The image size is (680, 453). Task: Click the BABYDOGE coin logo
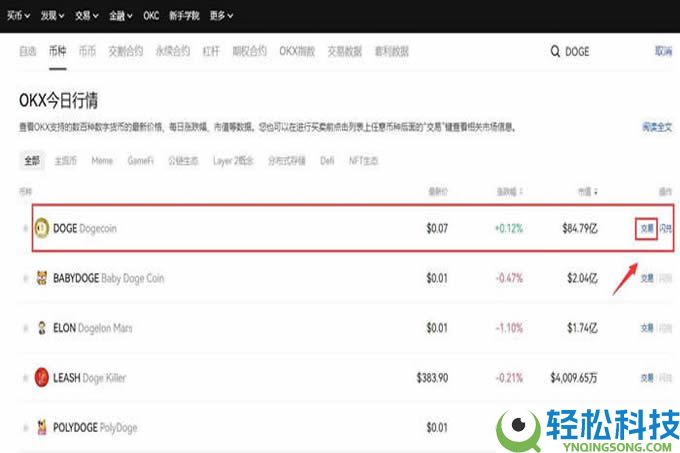point(42,278)
